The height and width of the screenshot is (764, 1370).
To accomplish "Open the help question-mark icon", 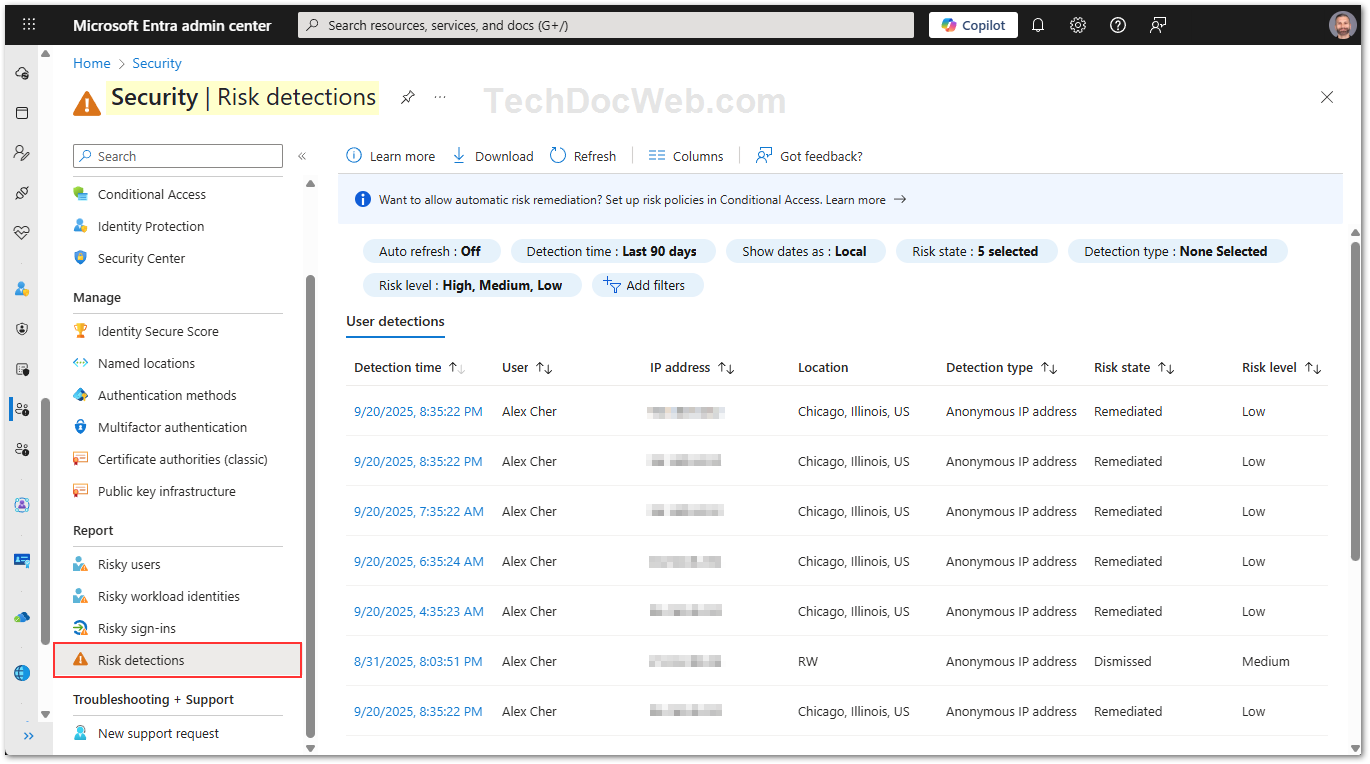I will pos(1117,24).
